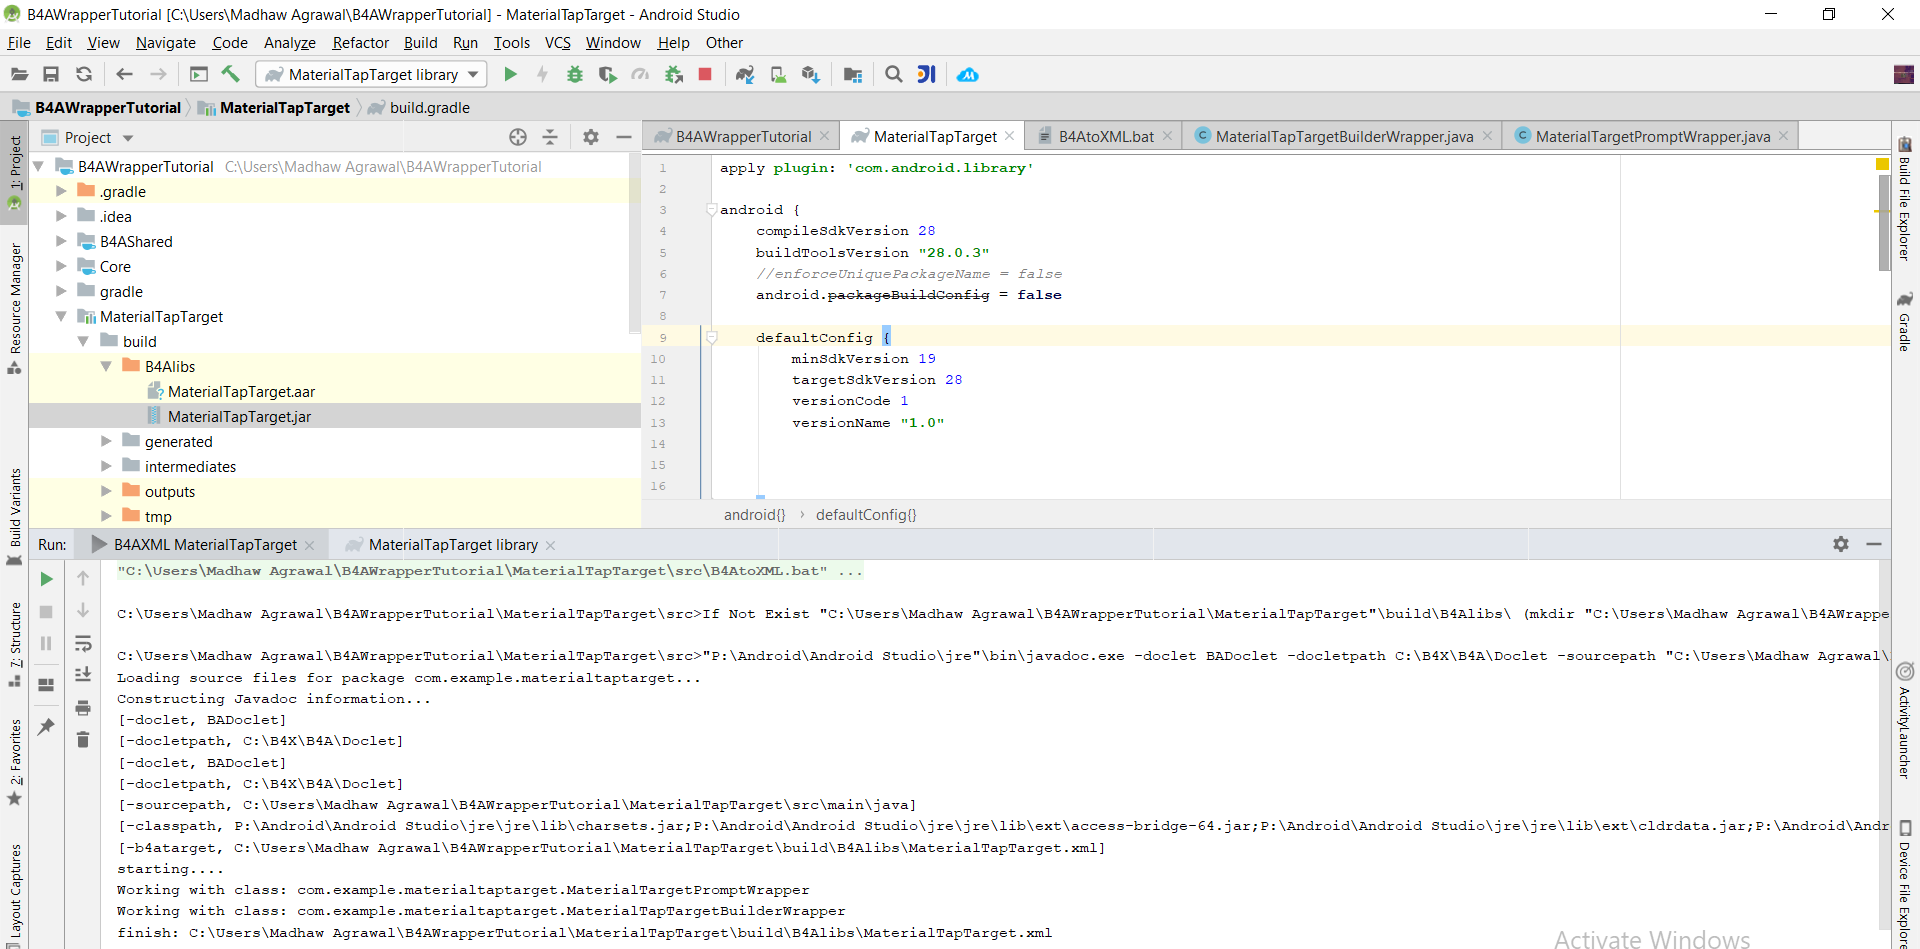Click Run with Coverage shield icon
Viewport: 1920px width, 949px height.
coord(607,74)
